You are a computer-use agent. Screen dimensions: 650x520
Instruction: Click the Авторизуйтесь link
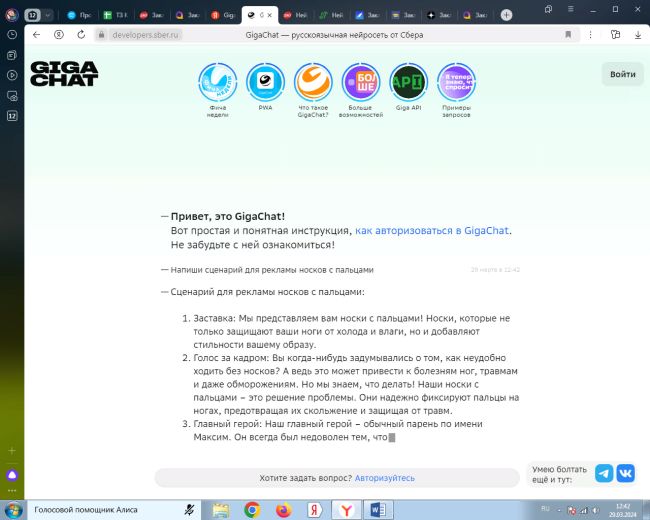coord(385,478)
